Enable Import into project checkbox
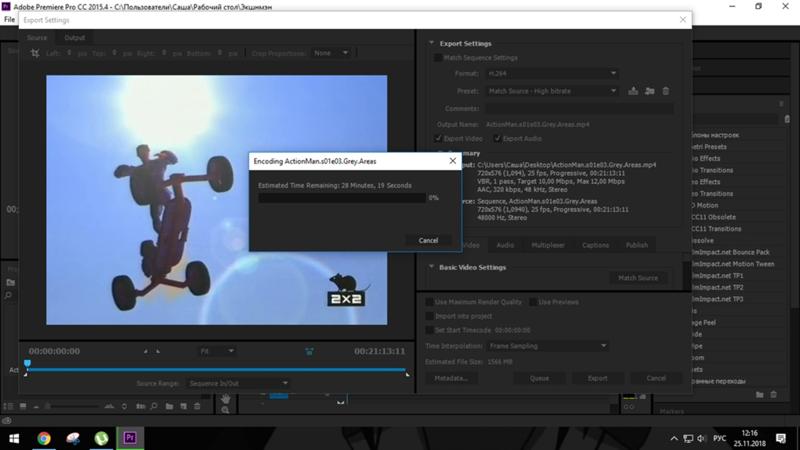The image size is (800, 450). [x=430, y=316]
